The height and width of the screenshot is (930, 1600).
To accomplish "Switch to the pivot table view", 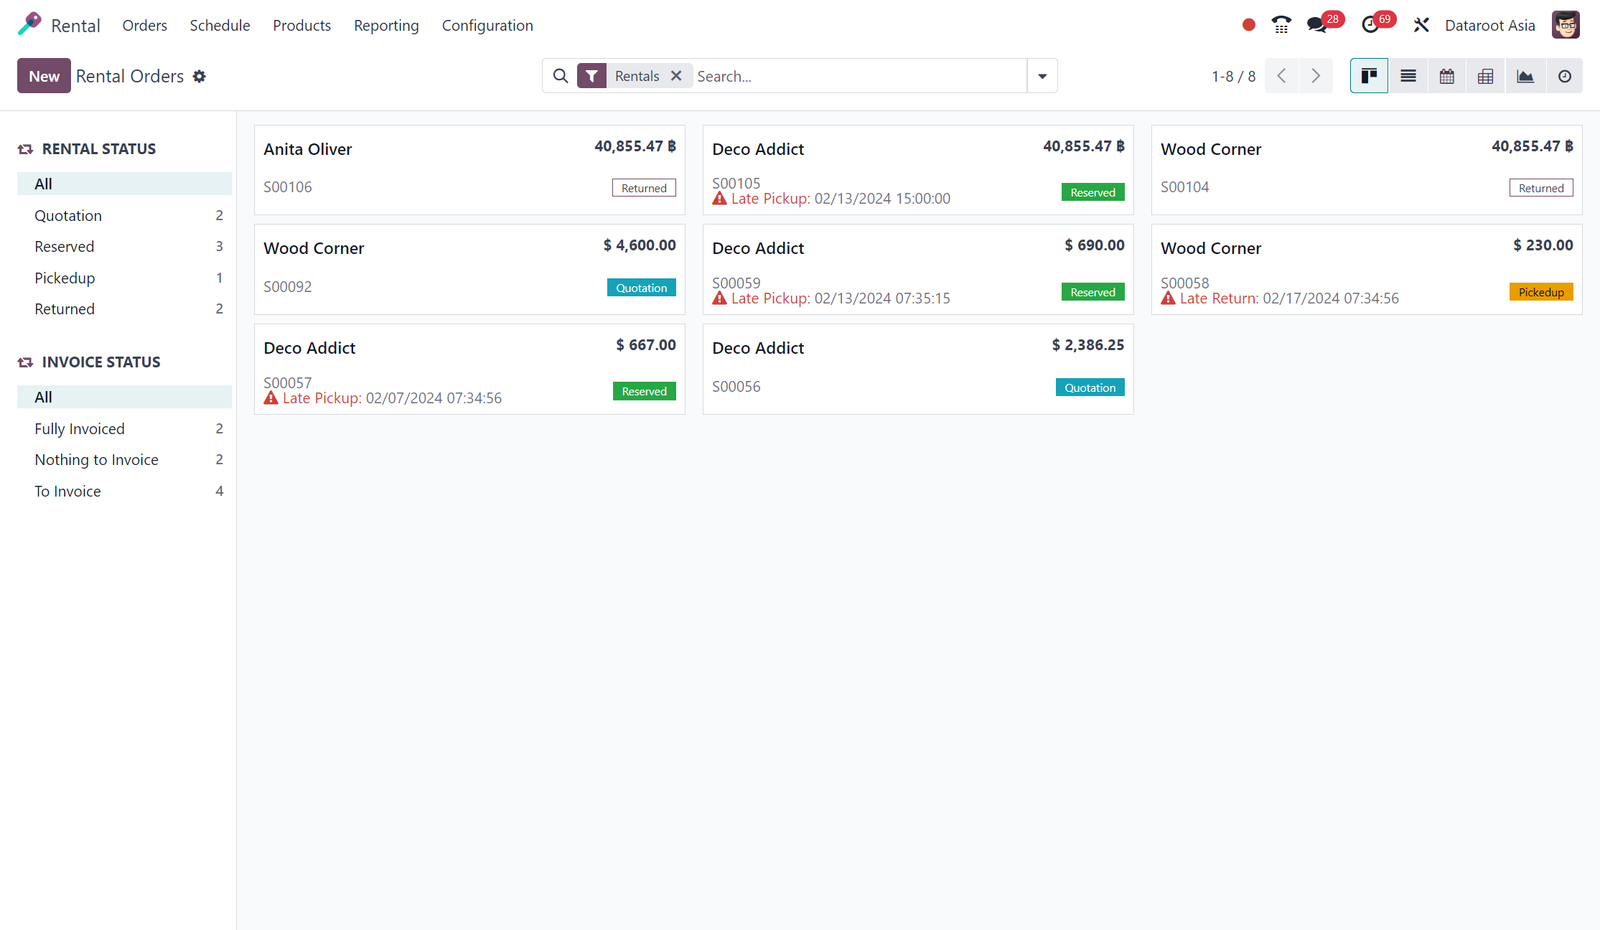I will click(x=1486, y=76).
